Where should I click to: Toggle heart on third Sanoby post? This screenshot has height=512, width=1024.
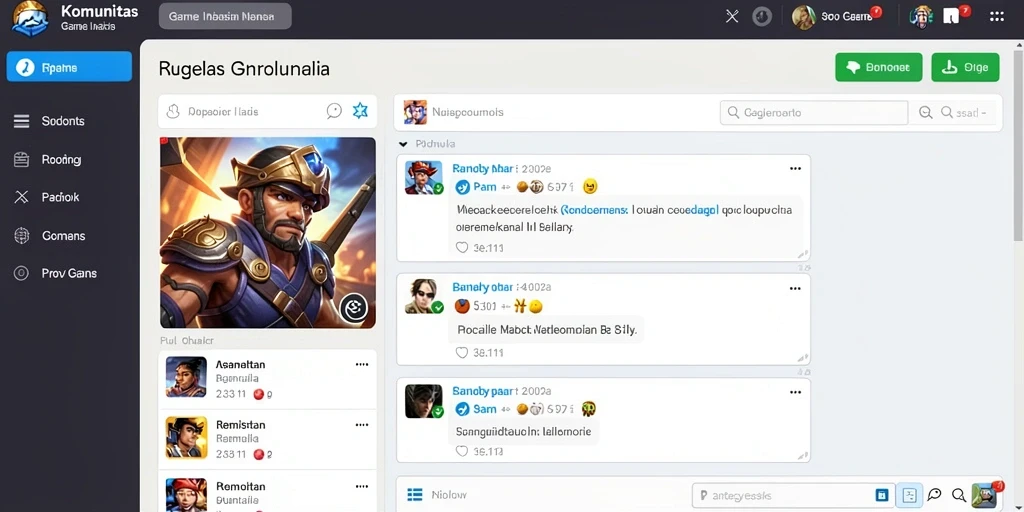(462, 451)
